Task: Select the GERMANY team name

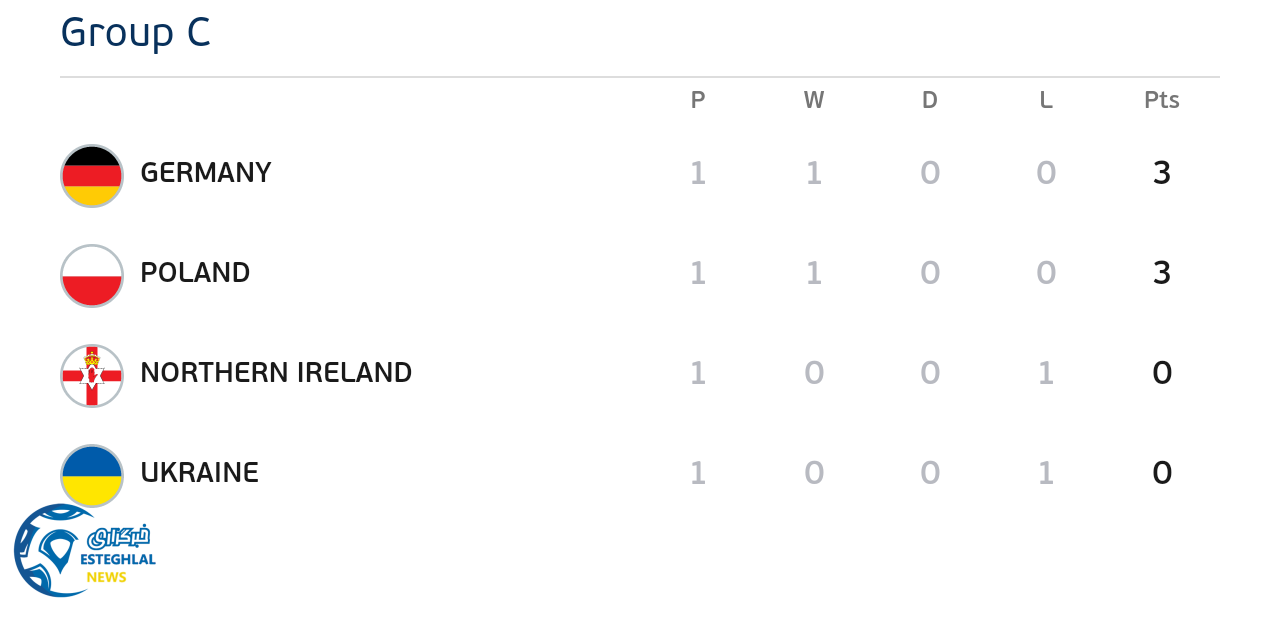Action: (206, 173)
